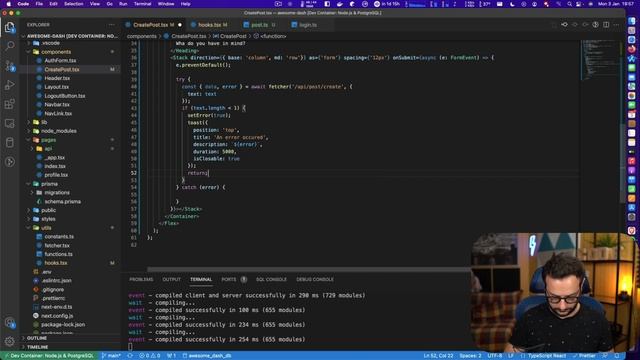This screenshot has width=640, height=360.
Task: Open the Search view in activity bar
Action: 10,46
